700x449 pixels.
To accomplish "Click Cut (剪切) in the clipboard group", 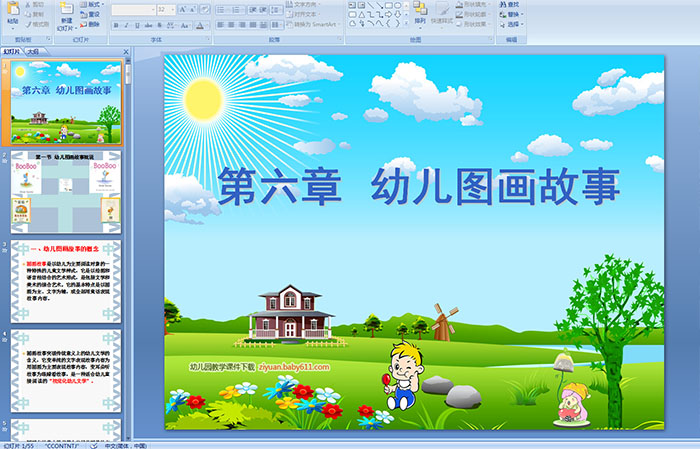I will coord(35,4).
